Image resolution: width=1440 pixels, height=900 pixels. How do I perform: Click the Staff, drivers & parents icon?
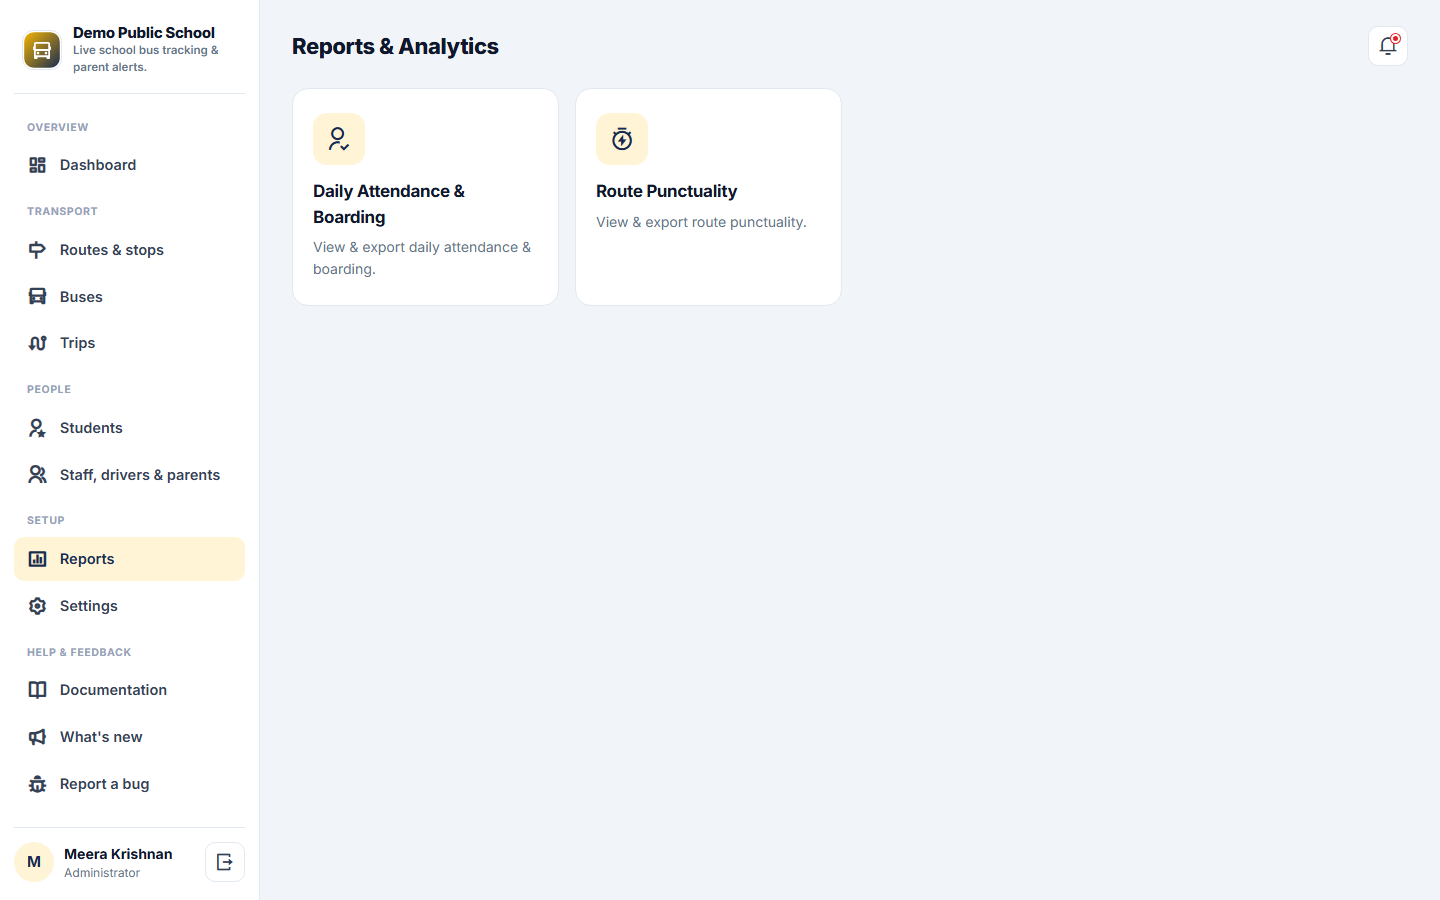[x=37, y=475]
